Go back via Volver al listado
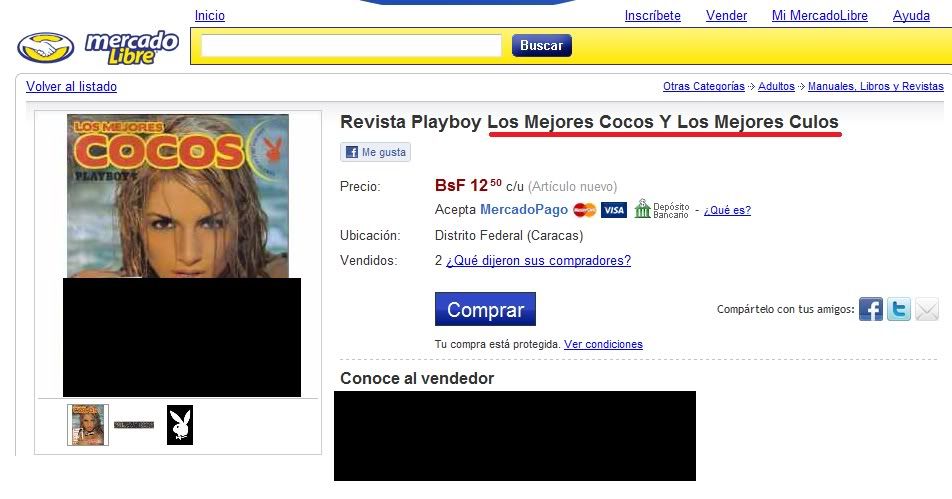Image resolution: width=952 pixels, height=499 pixels. click(72, 87)
